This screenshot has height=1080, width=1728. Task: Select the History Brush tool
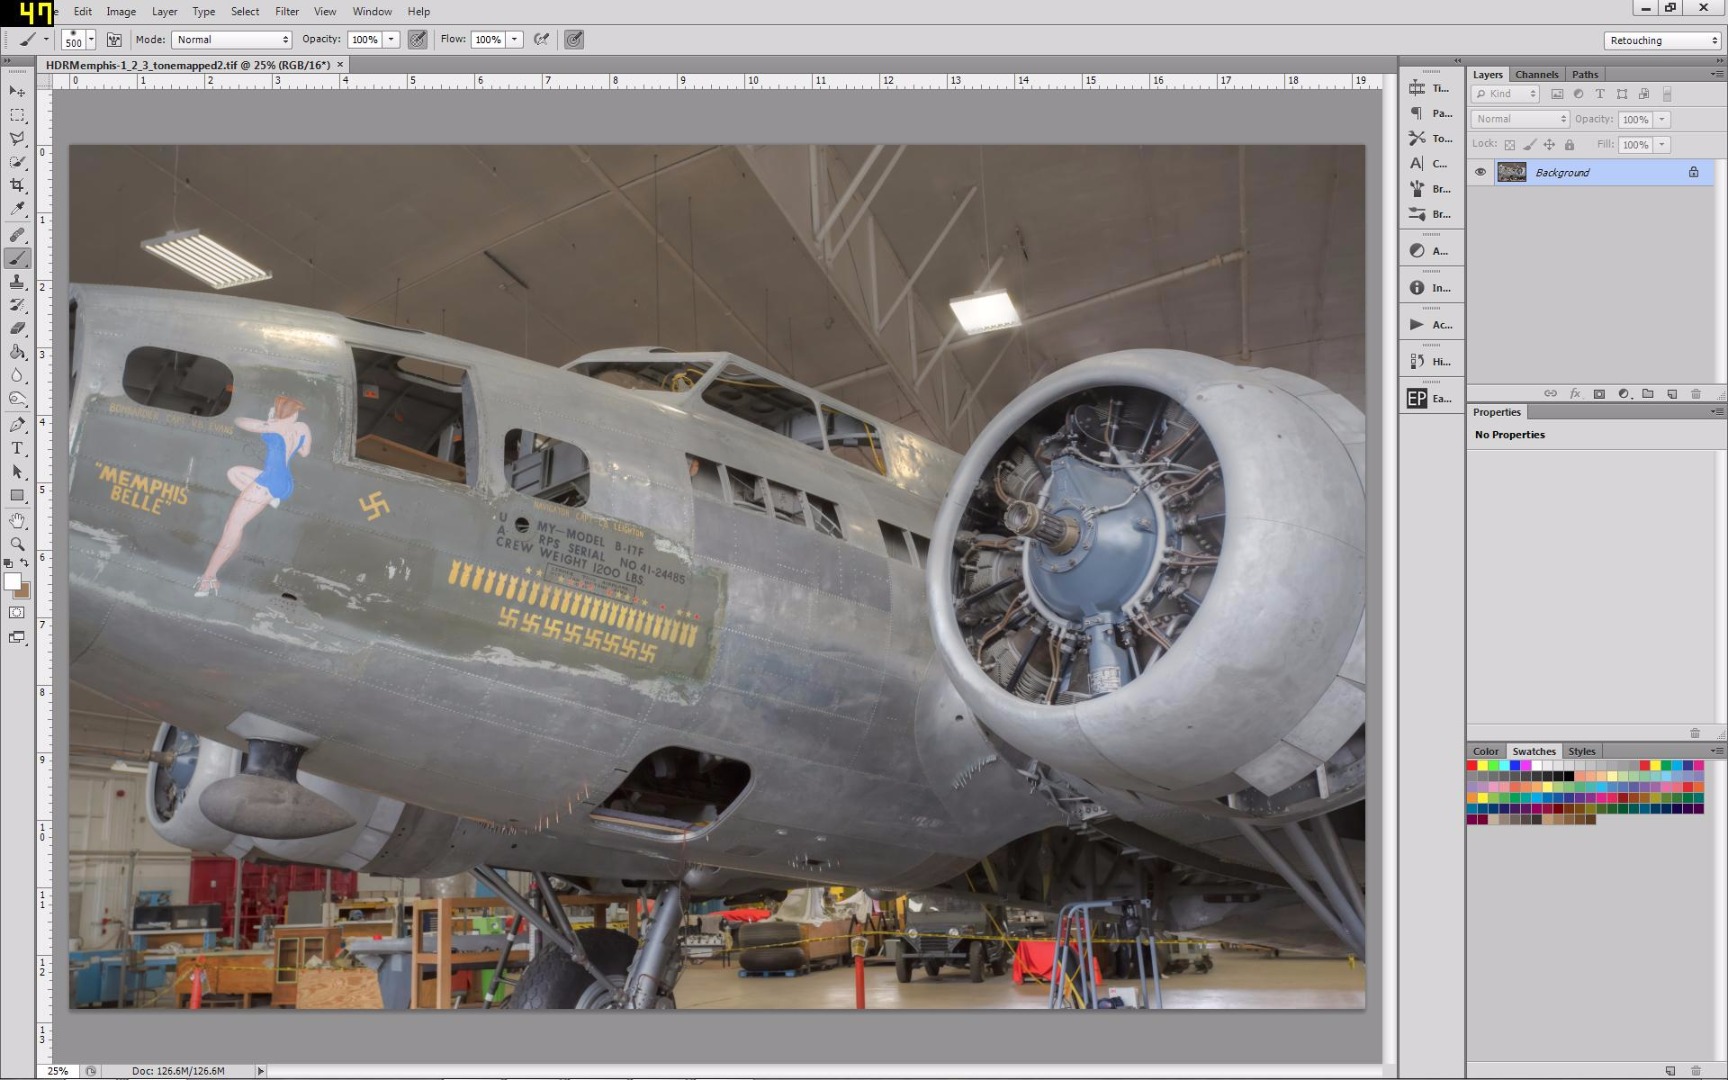17,305
